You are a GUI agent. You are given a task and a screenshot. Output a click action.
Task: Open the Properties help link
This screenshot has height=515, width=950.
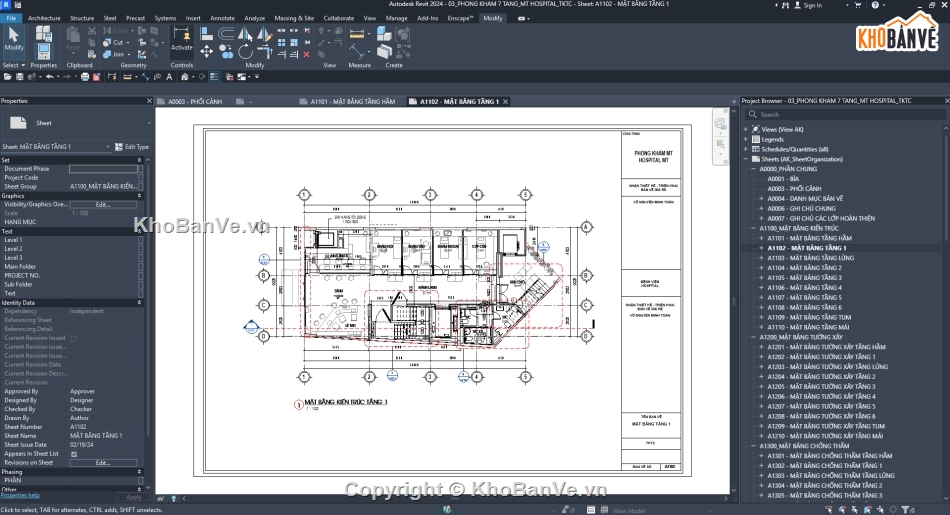tap(19, 495)
